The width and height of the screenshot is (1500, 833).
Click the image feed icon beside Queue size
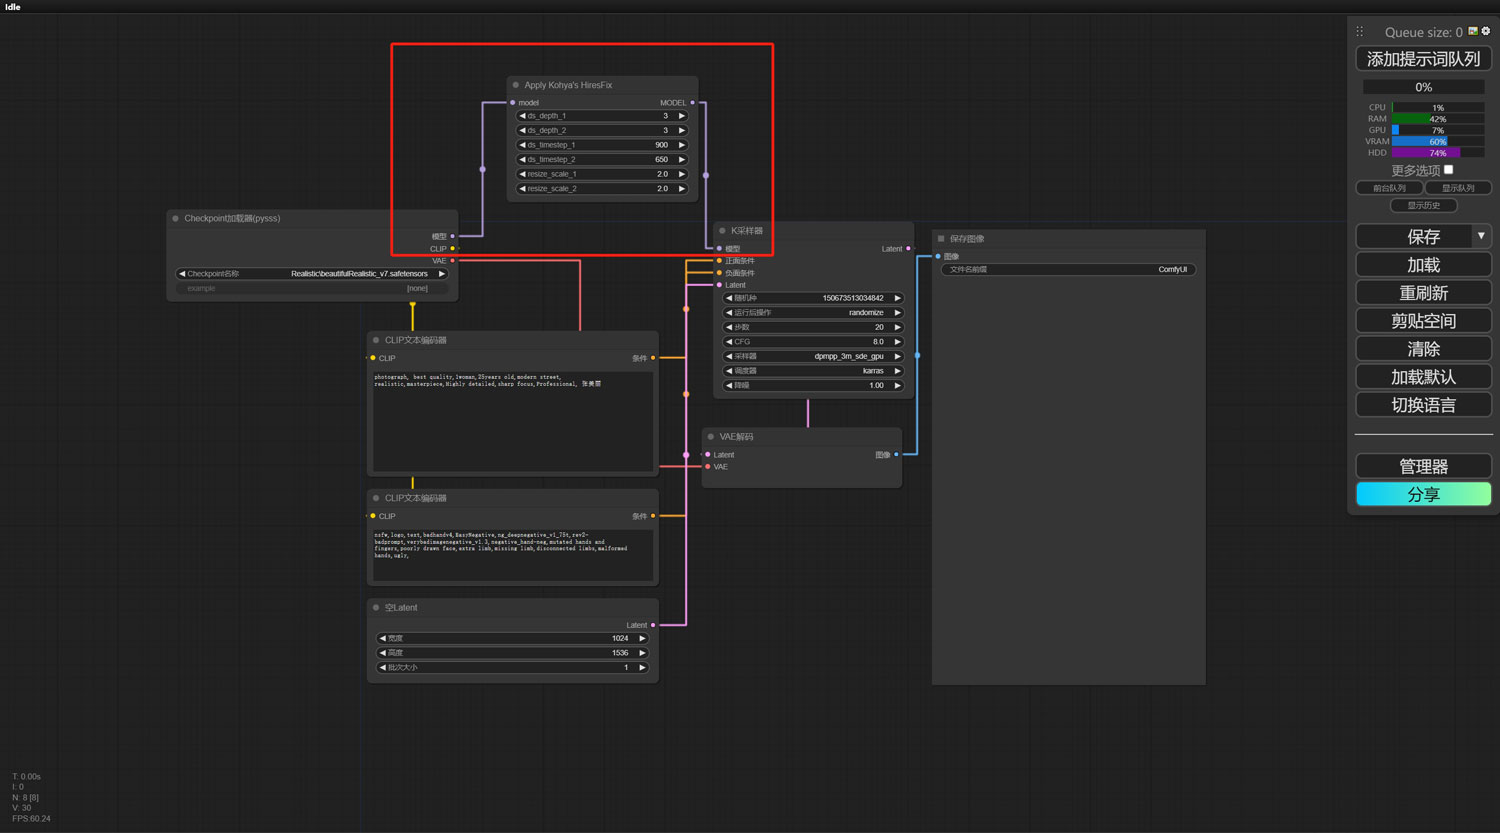[1473, 31]
